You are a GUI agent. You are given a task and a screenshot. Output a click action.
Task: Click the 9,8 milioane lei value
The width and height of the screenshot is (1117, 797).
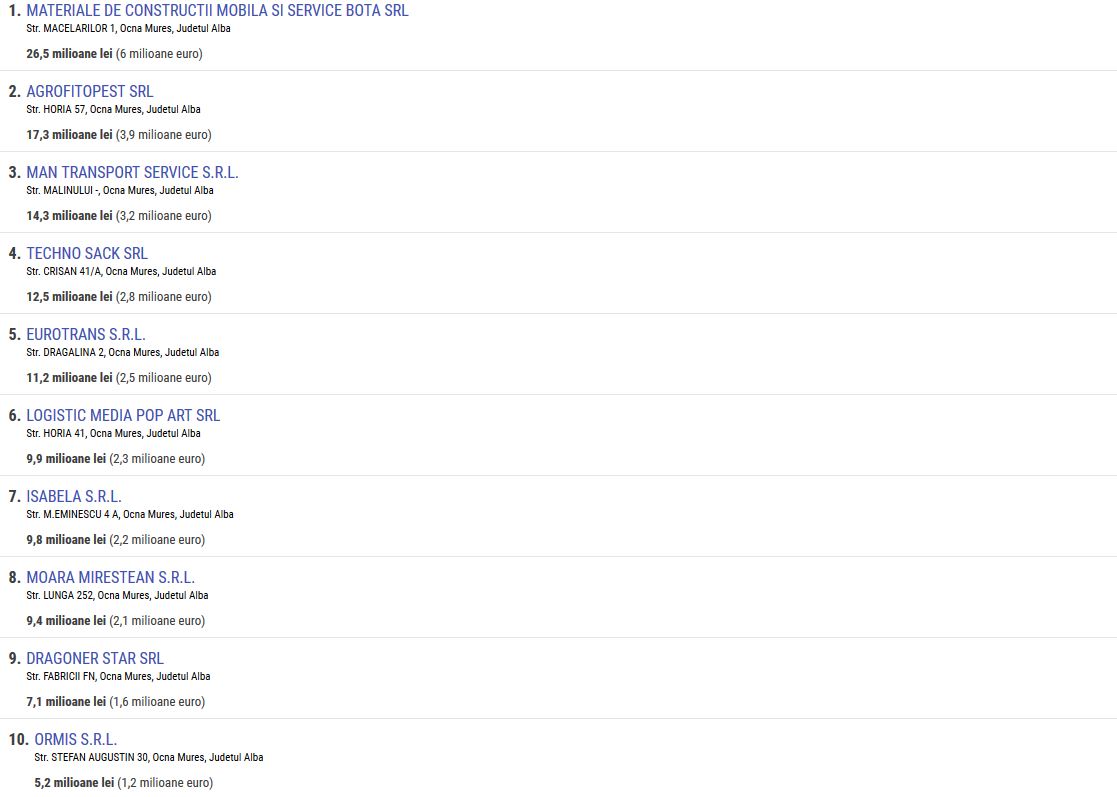pos(66,540)
